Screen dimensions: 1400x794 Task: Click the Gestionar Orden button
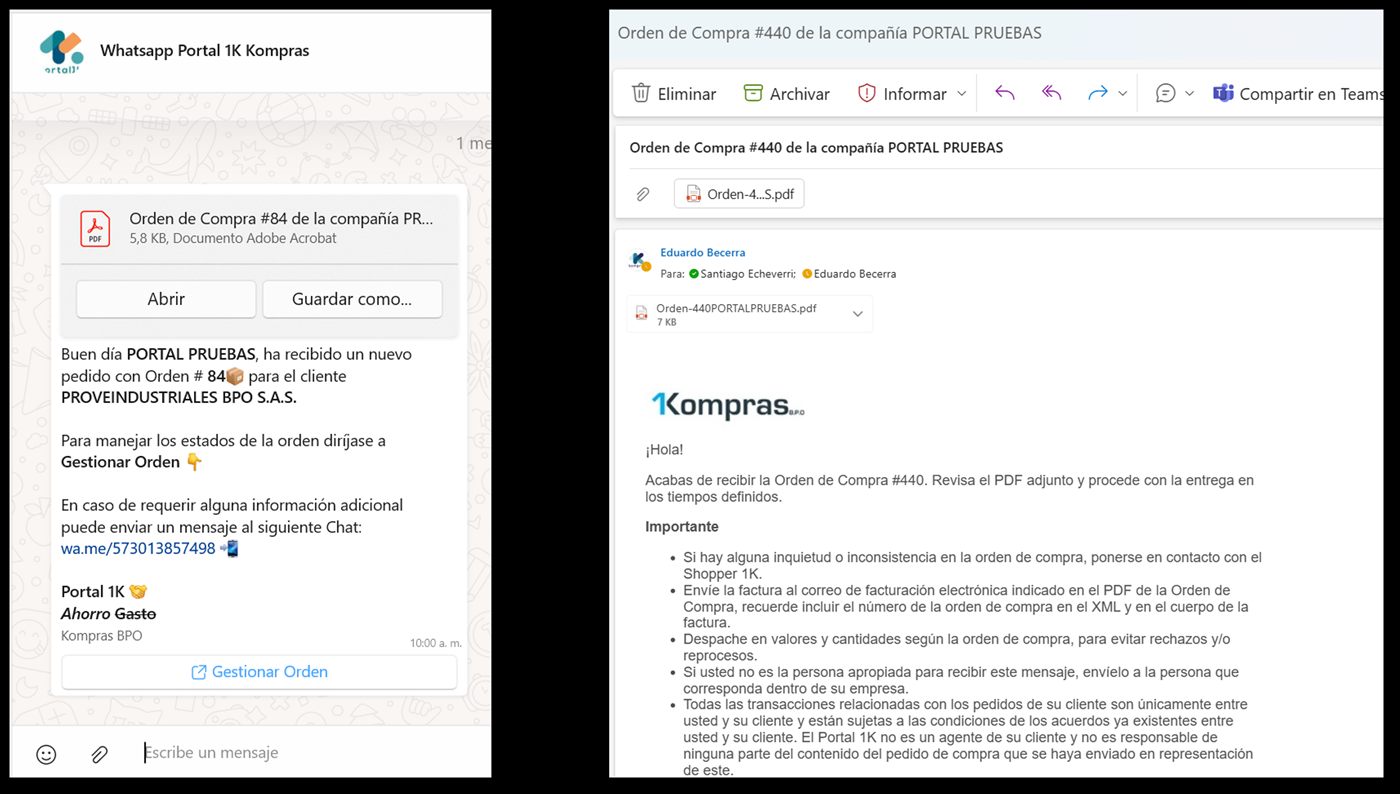click(x=259, y=672)
